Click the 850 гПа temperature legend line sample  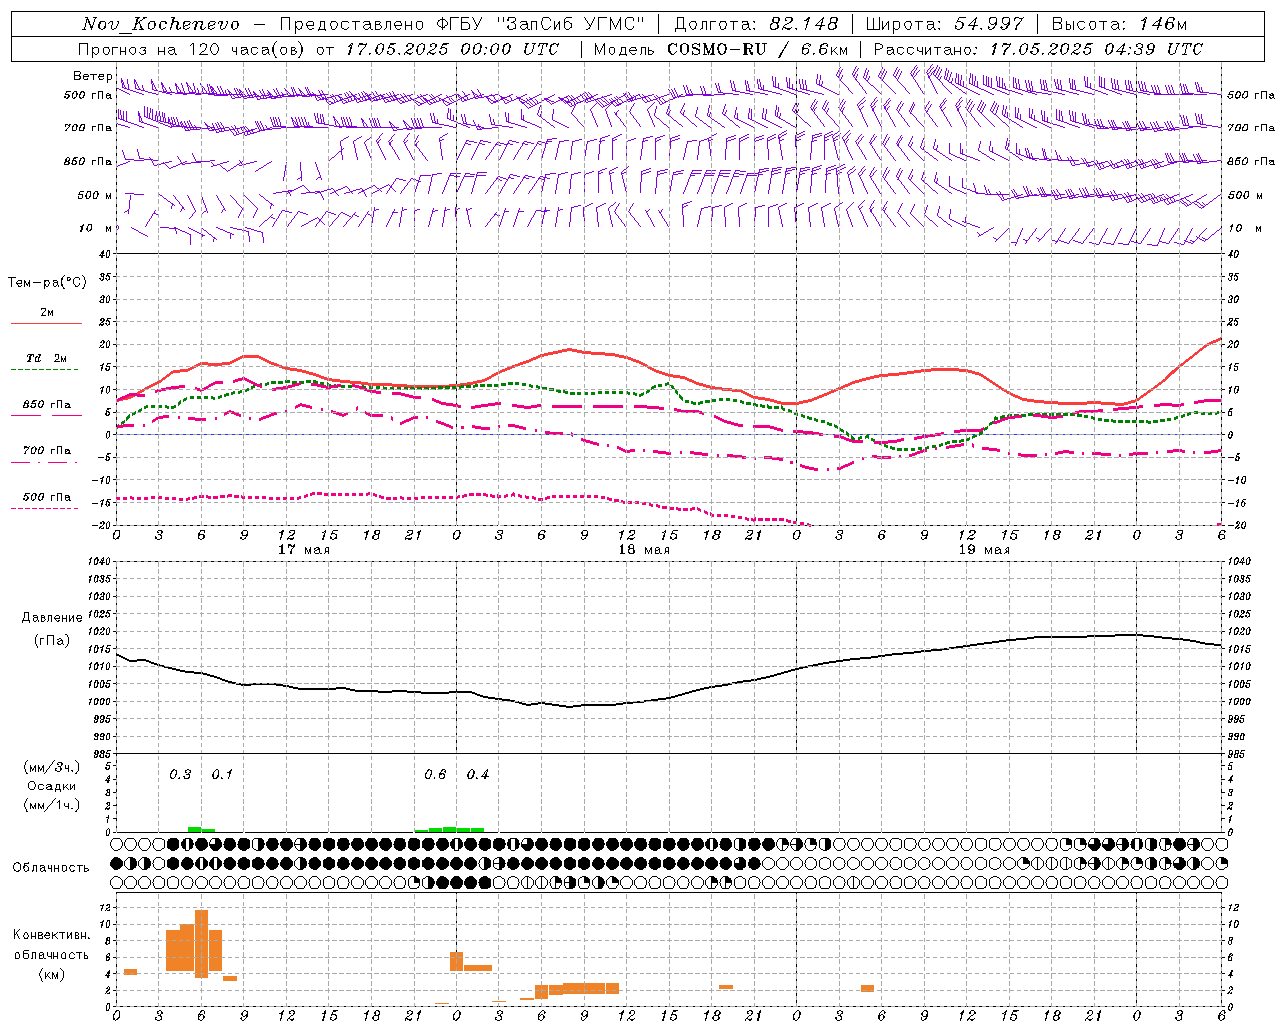click(46, 416)
